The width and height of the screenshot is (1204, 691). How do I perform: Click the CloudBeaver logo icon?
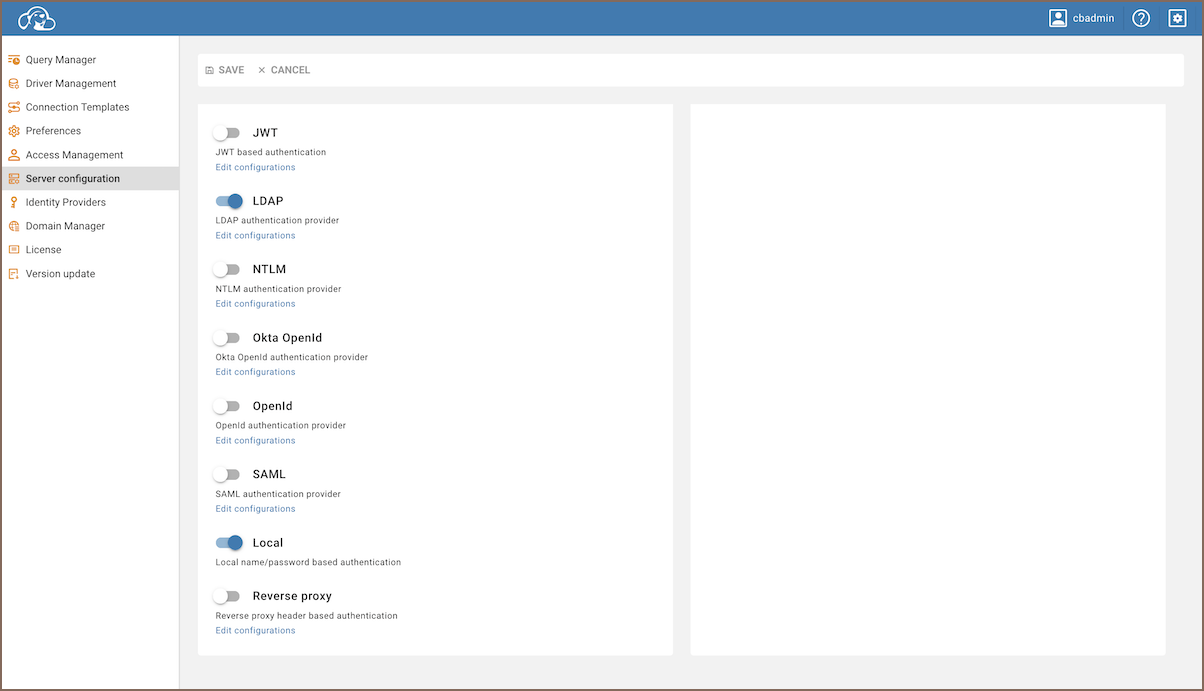(x=37, y=18)
